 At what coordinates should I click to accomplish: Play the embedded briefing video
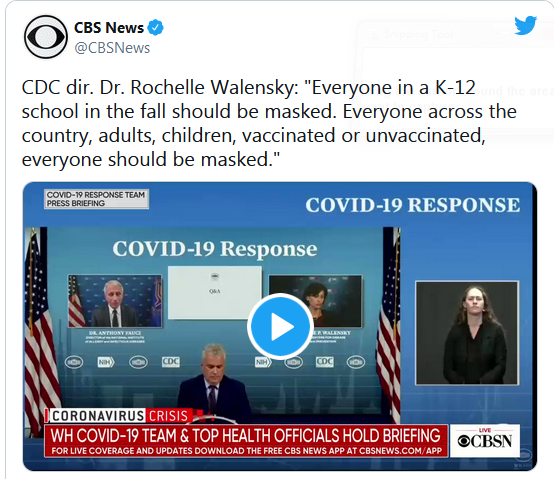click(280, 326)
